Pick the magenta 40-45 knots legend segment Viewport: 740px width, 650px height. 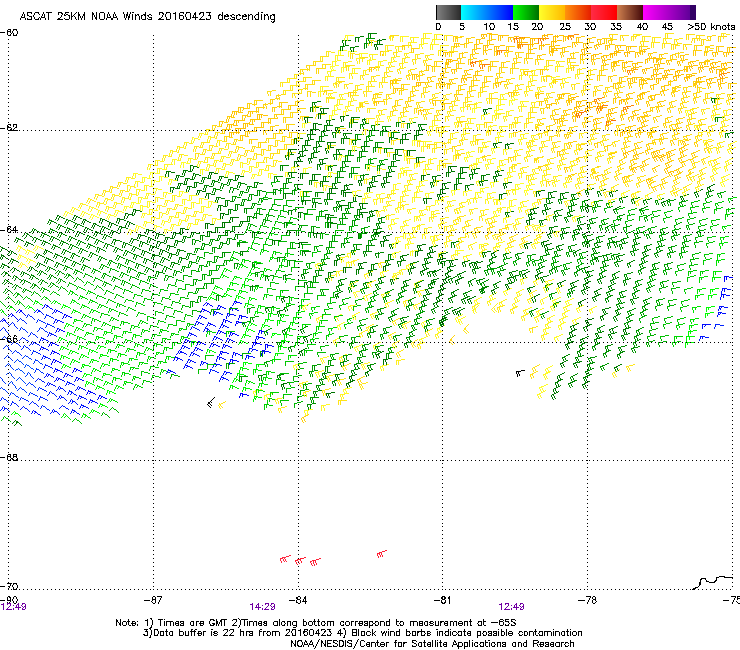pyautogui.click(x=656, y=12)
